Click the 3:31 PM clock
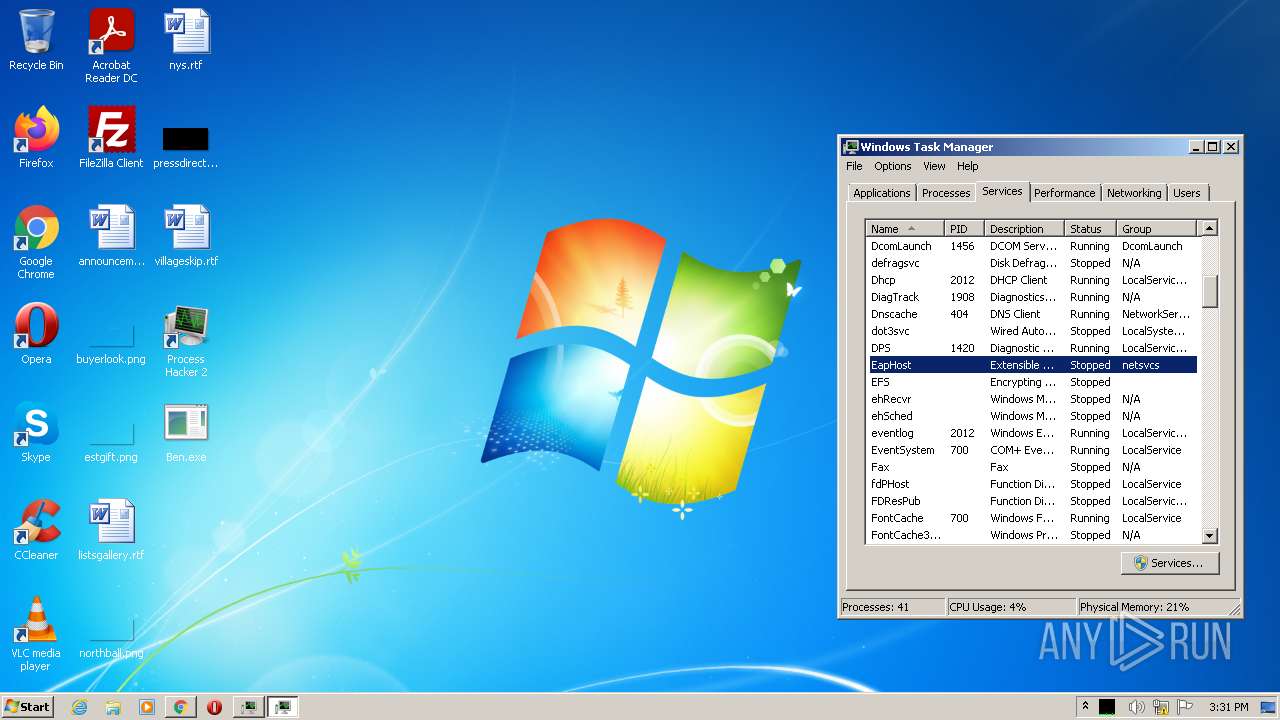This screenshot has height=720, width=1280. 1228,707
